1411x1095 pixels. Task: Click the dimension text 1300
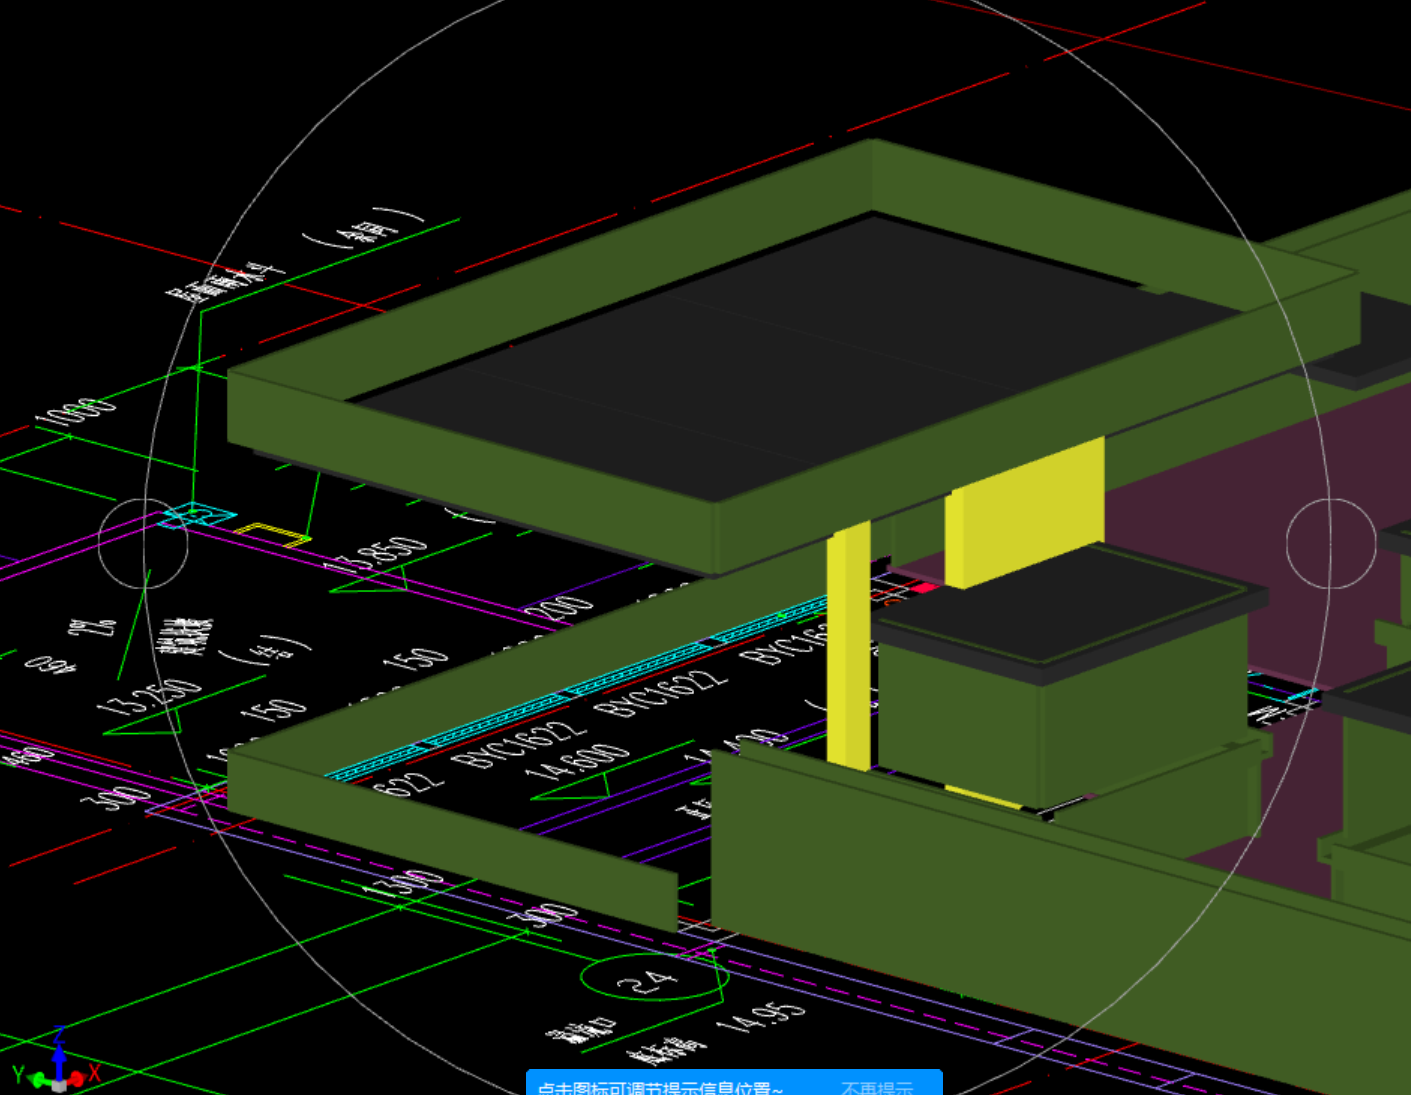point(401,885)
